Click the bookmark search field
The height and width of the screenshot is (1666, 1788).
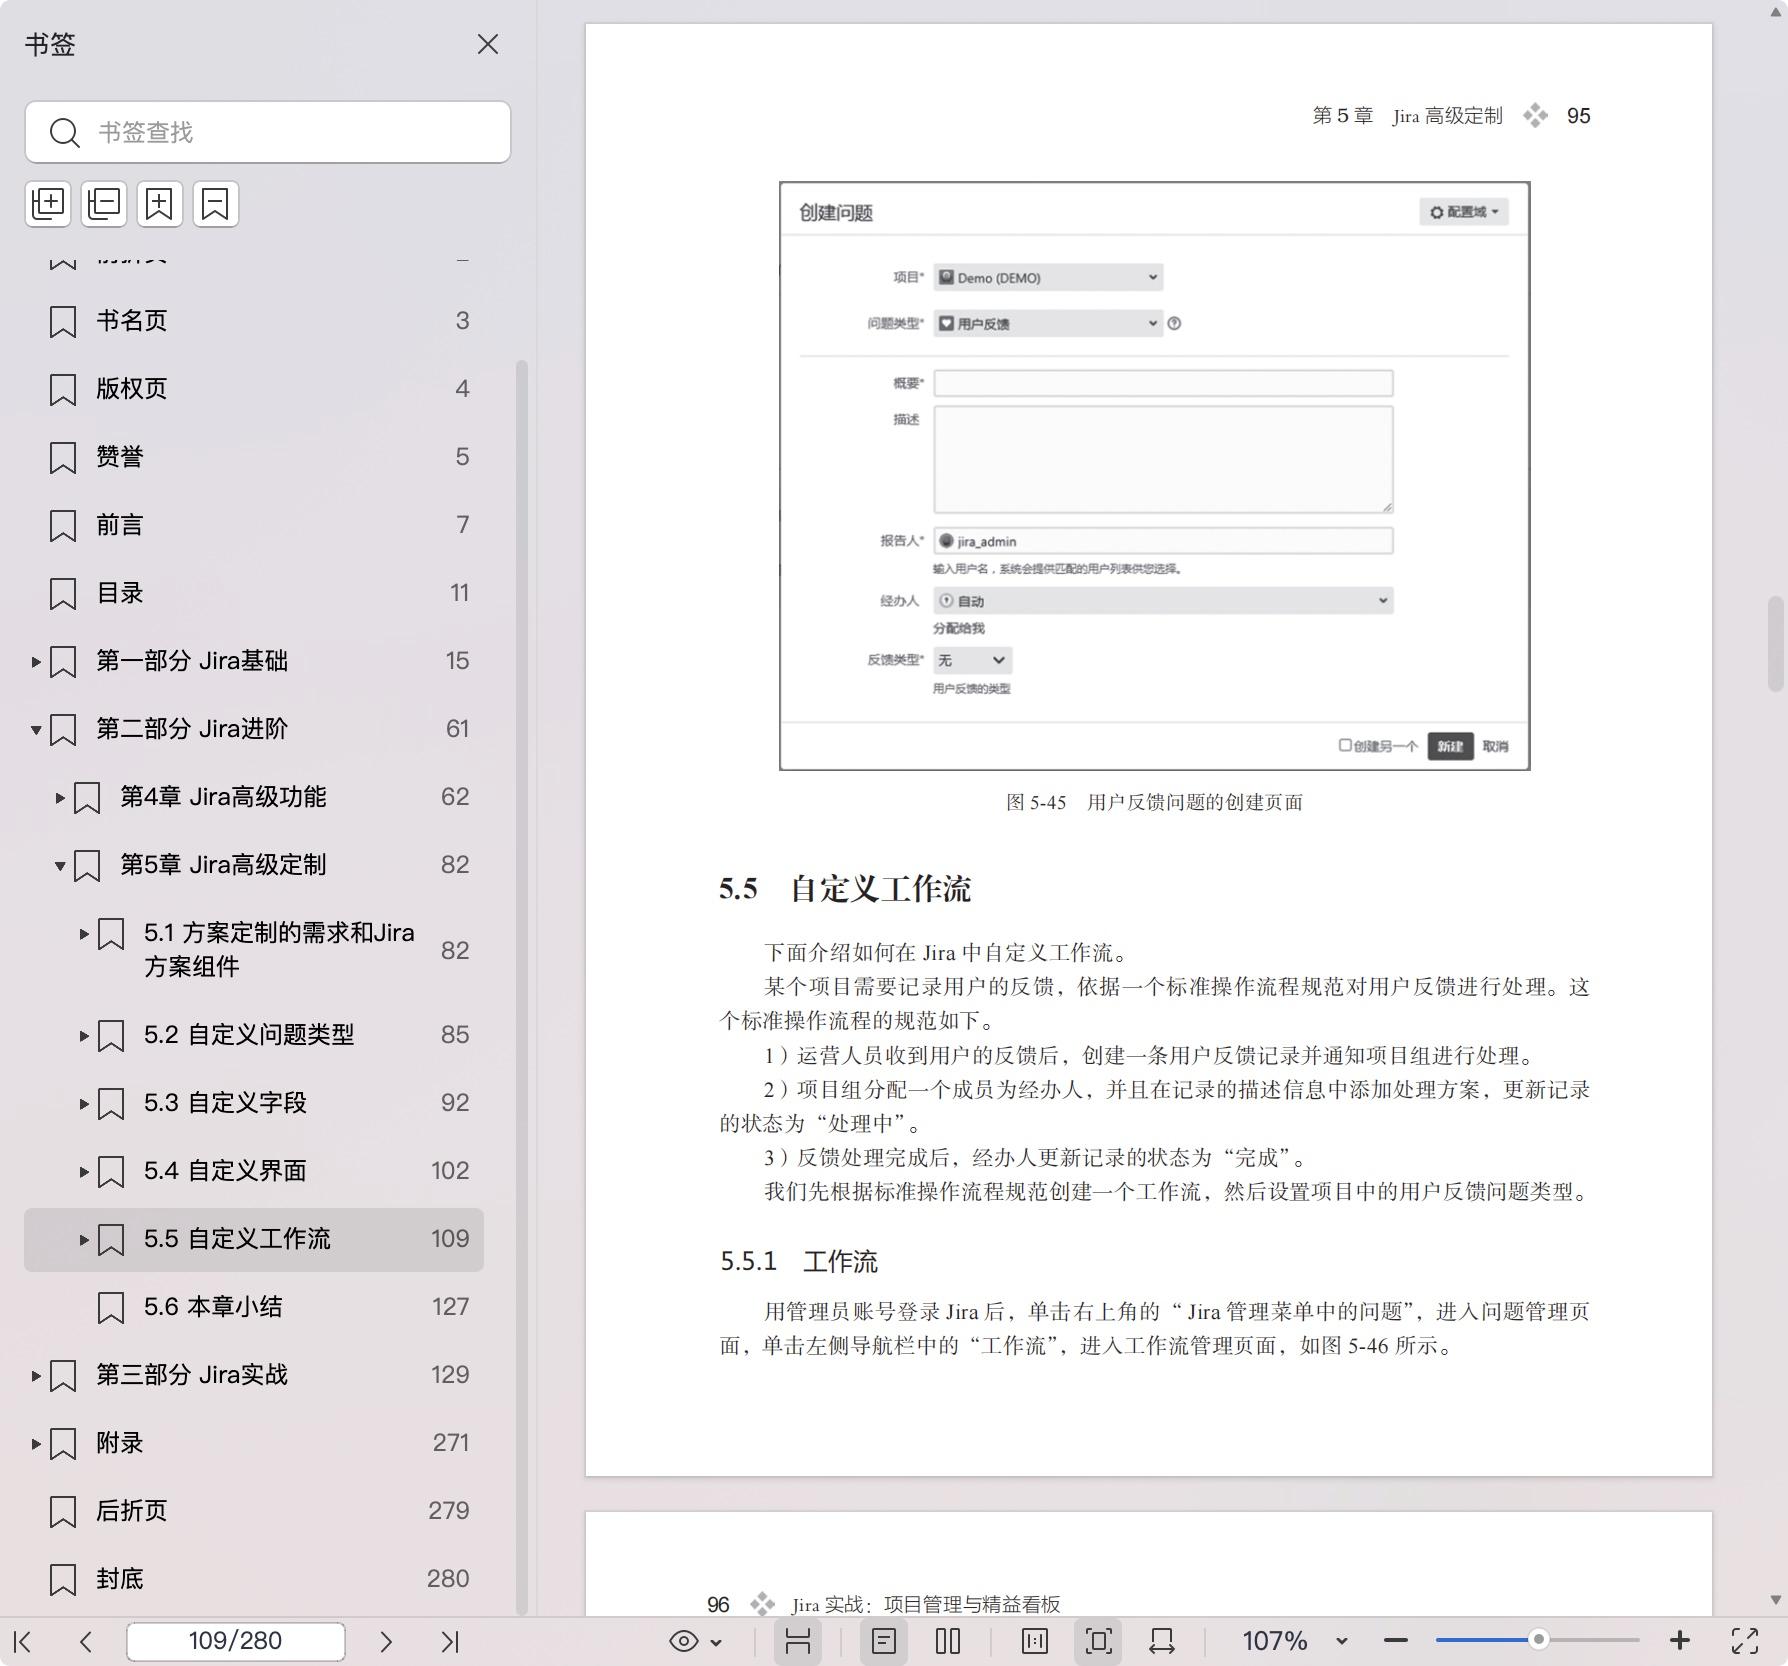pos(268,132)
